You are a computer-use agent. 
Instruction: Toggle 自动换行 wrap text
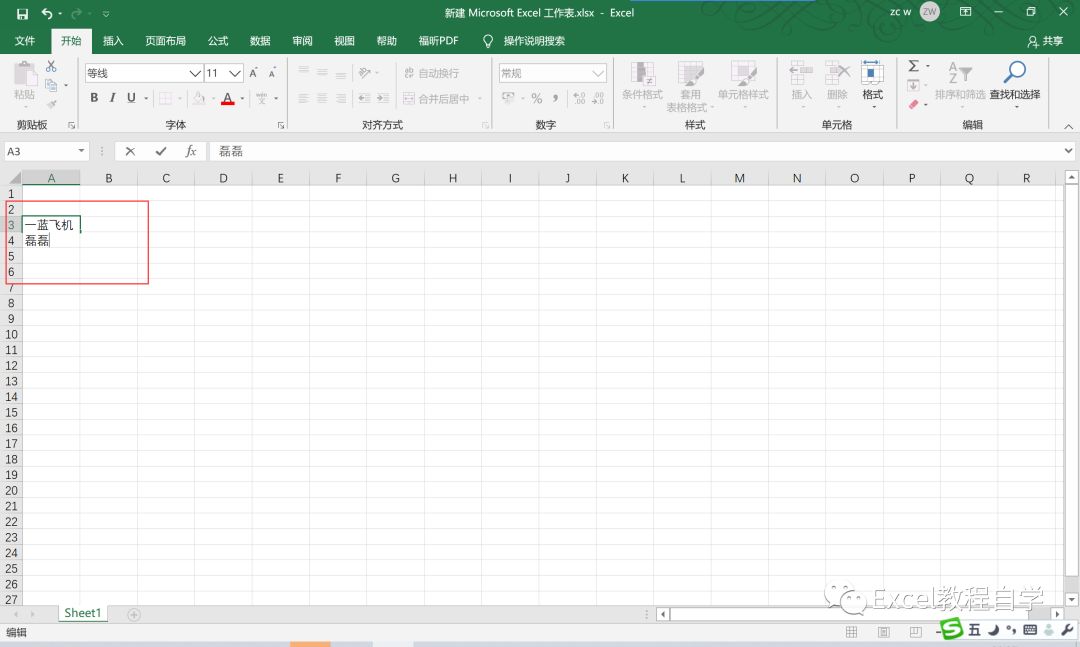point(432,73)
